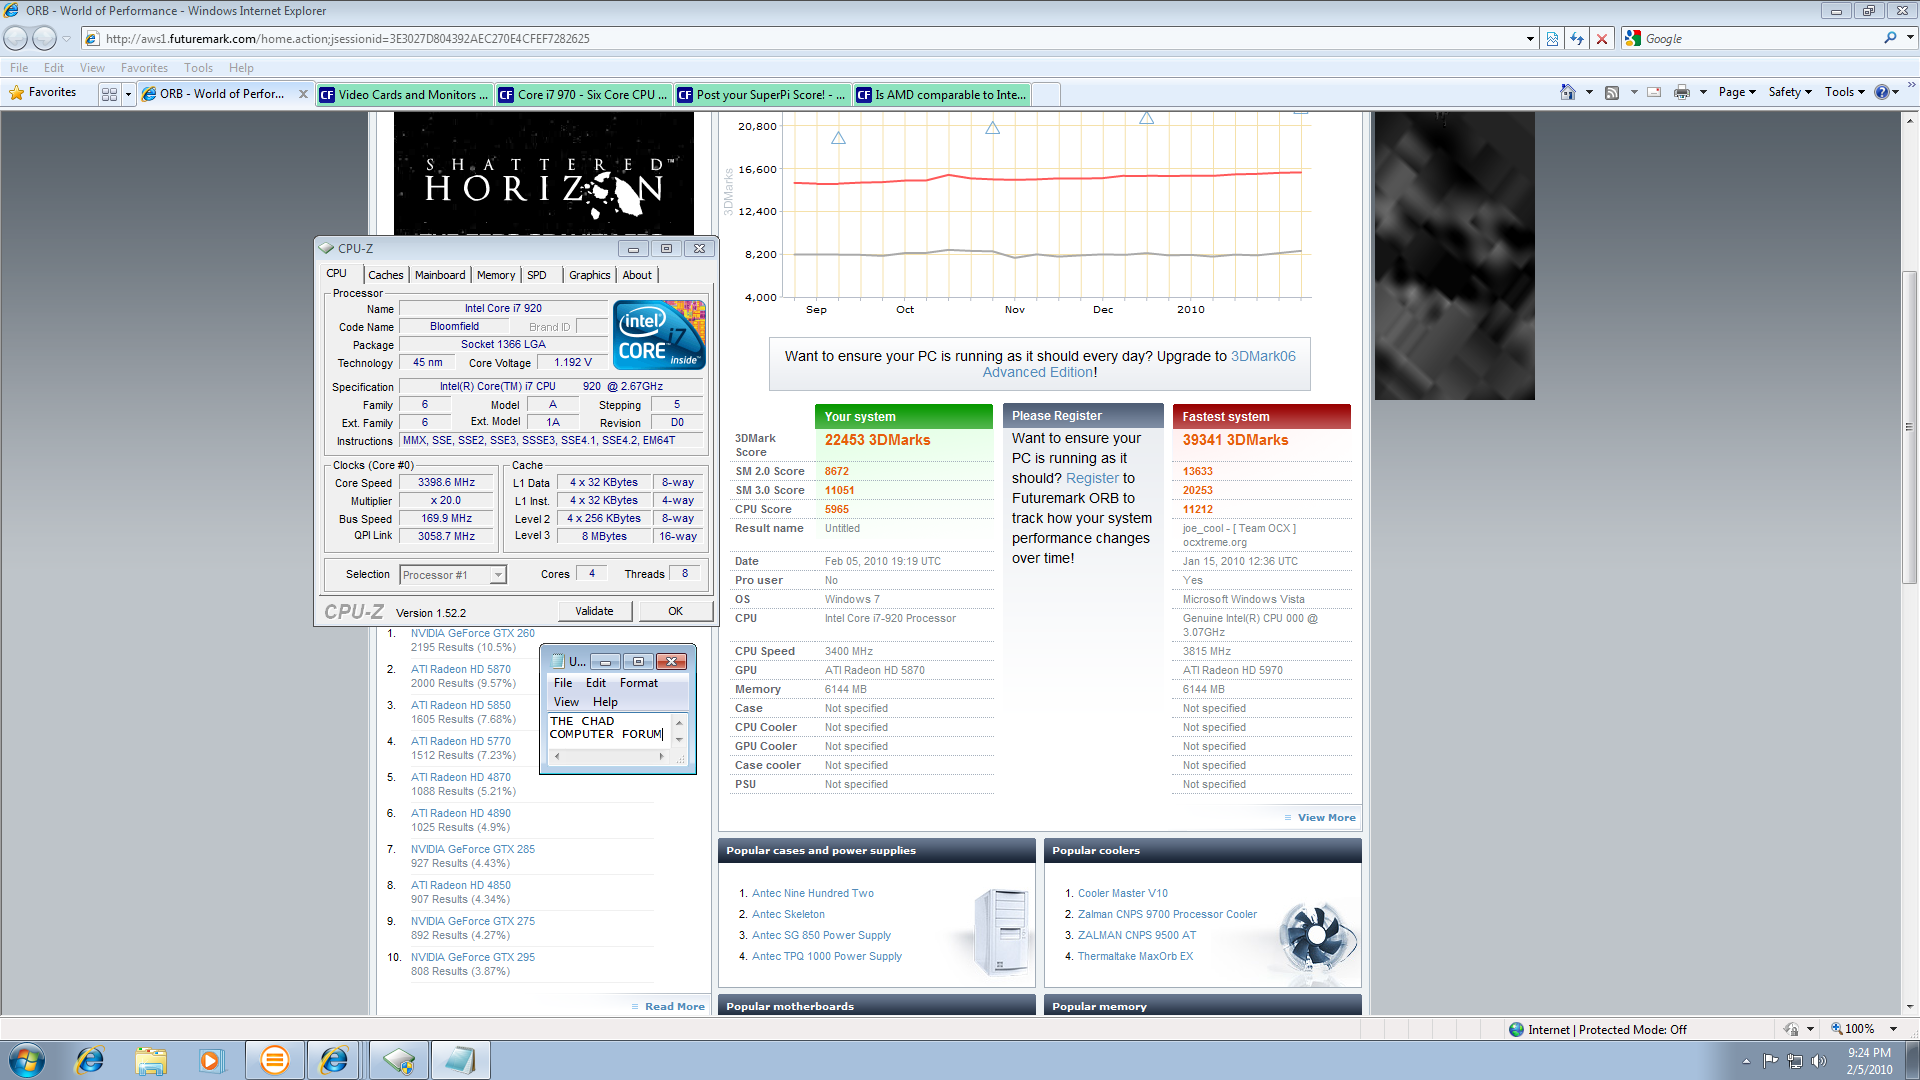
Task: Click the Read Mail envelope icon
Action: click(1654, 92)
